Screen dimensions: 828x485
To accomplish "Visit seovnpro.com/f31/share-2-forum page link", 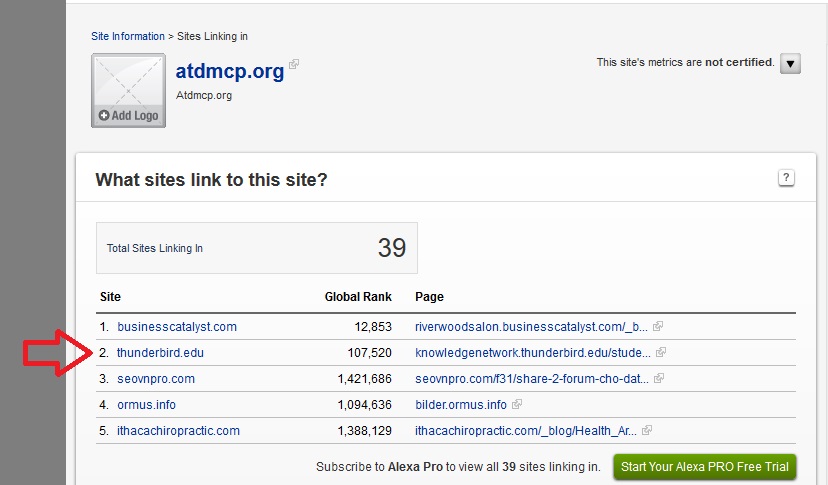I will (532, 379).
